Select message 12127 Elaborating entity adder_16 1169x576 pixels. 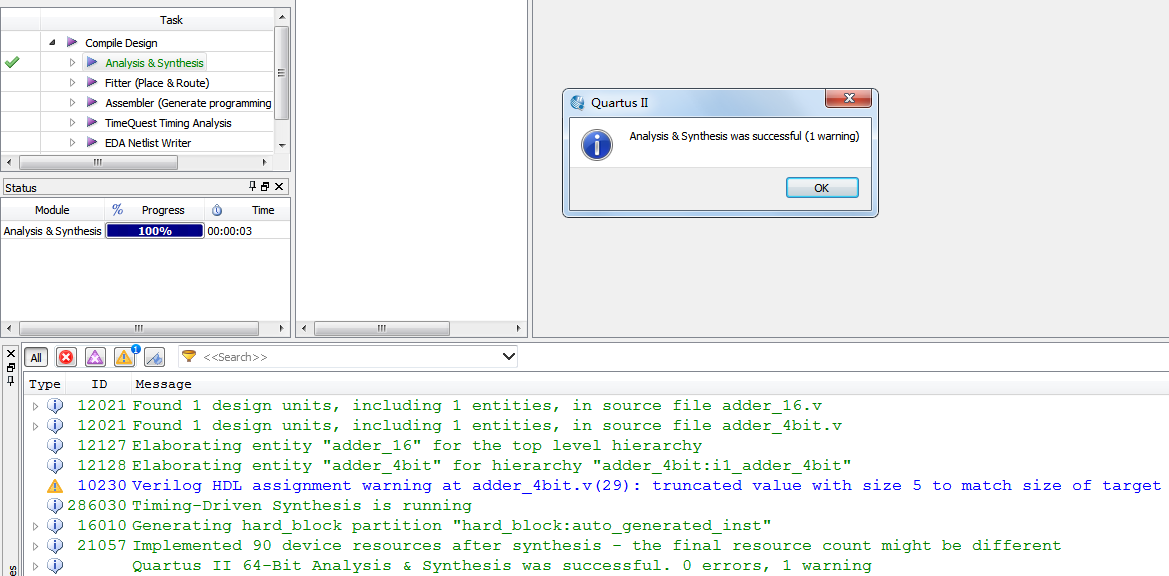tap(417, 446)
